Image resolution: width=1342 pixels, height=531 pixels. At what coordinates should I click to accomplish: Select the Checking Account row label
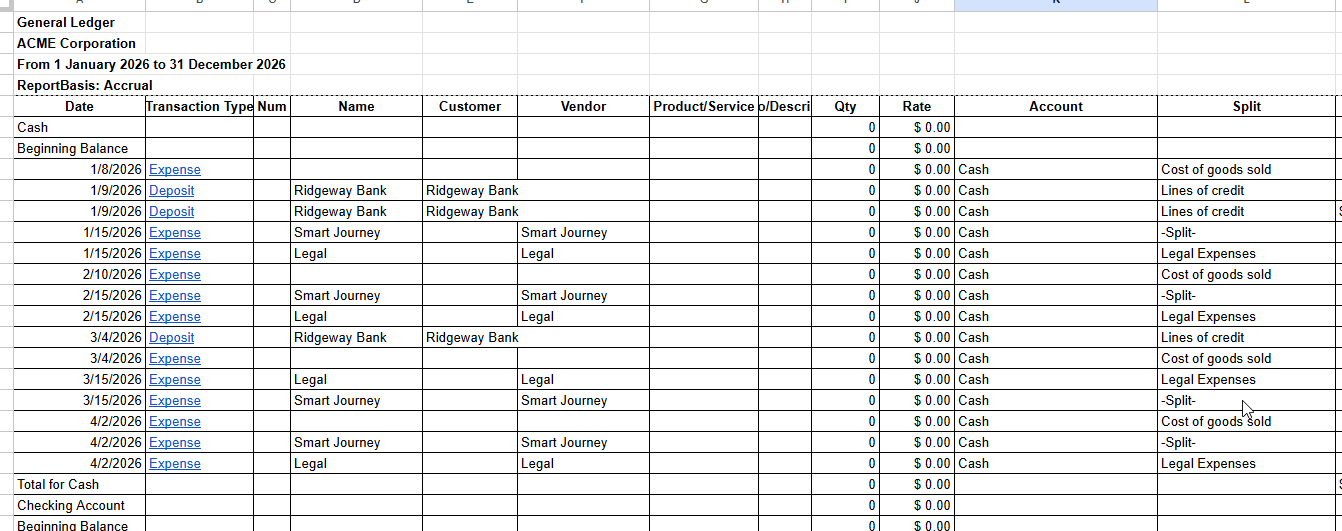click(71, 506)
